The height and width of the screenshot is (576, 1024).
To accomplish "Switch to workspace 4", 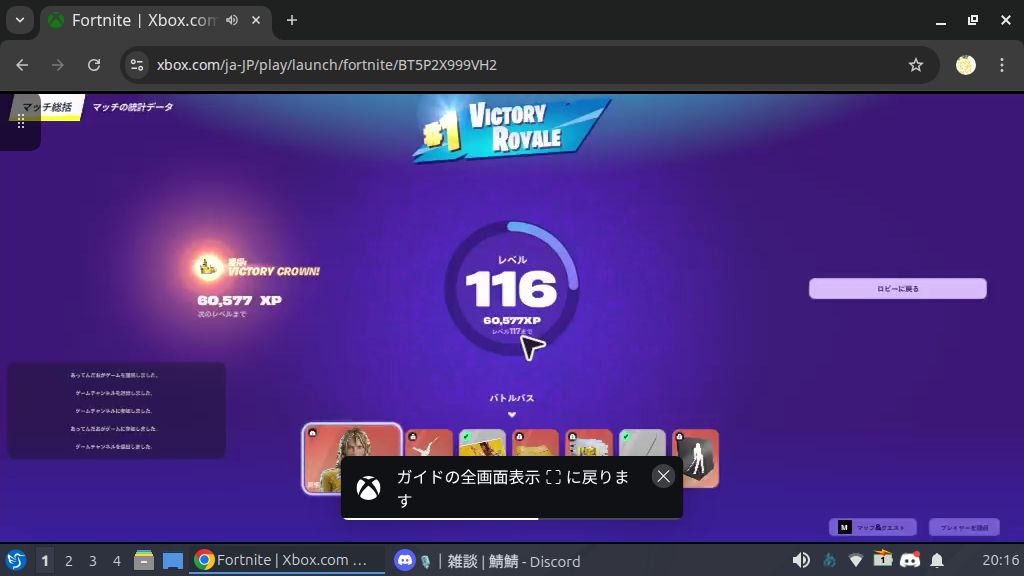I will (116, 560).
